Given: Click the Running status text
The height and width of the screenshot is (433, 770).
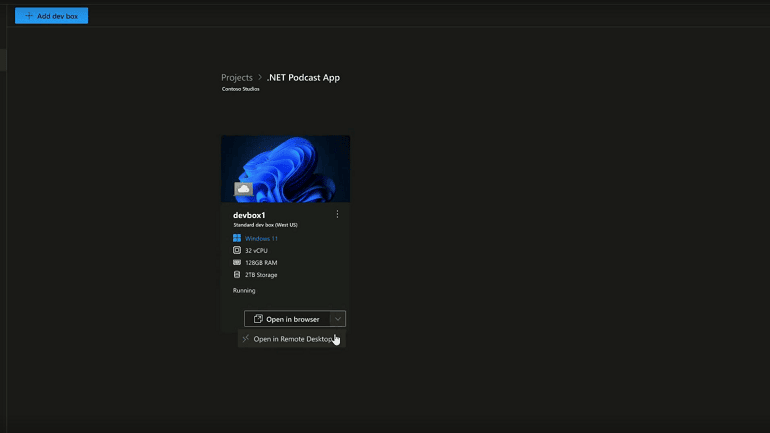Looking at the screenshot, I should click(x=244, y=291).
